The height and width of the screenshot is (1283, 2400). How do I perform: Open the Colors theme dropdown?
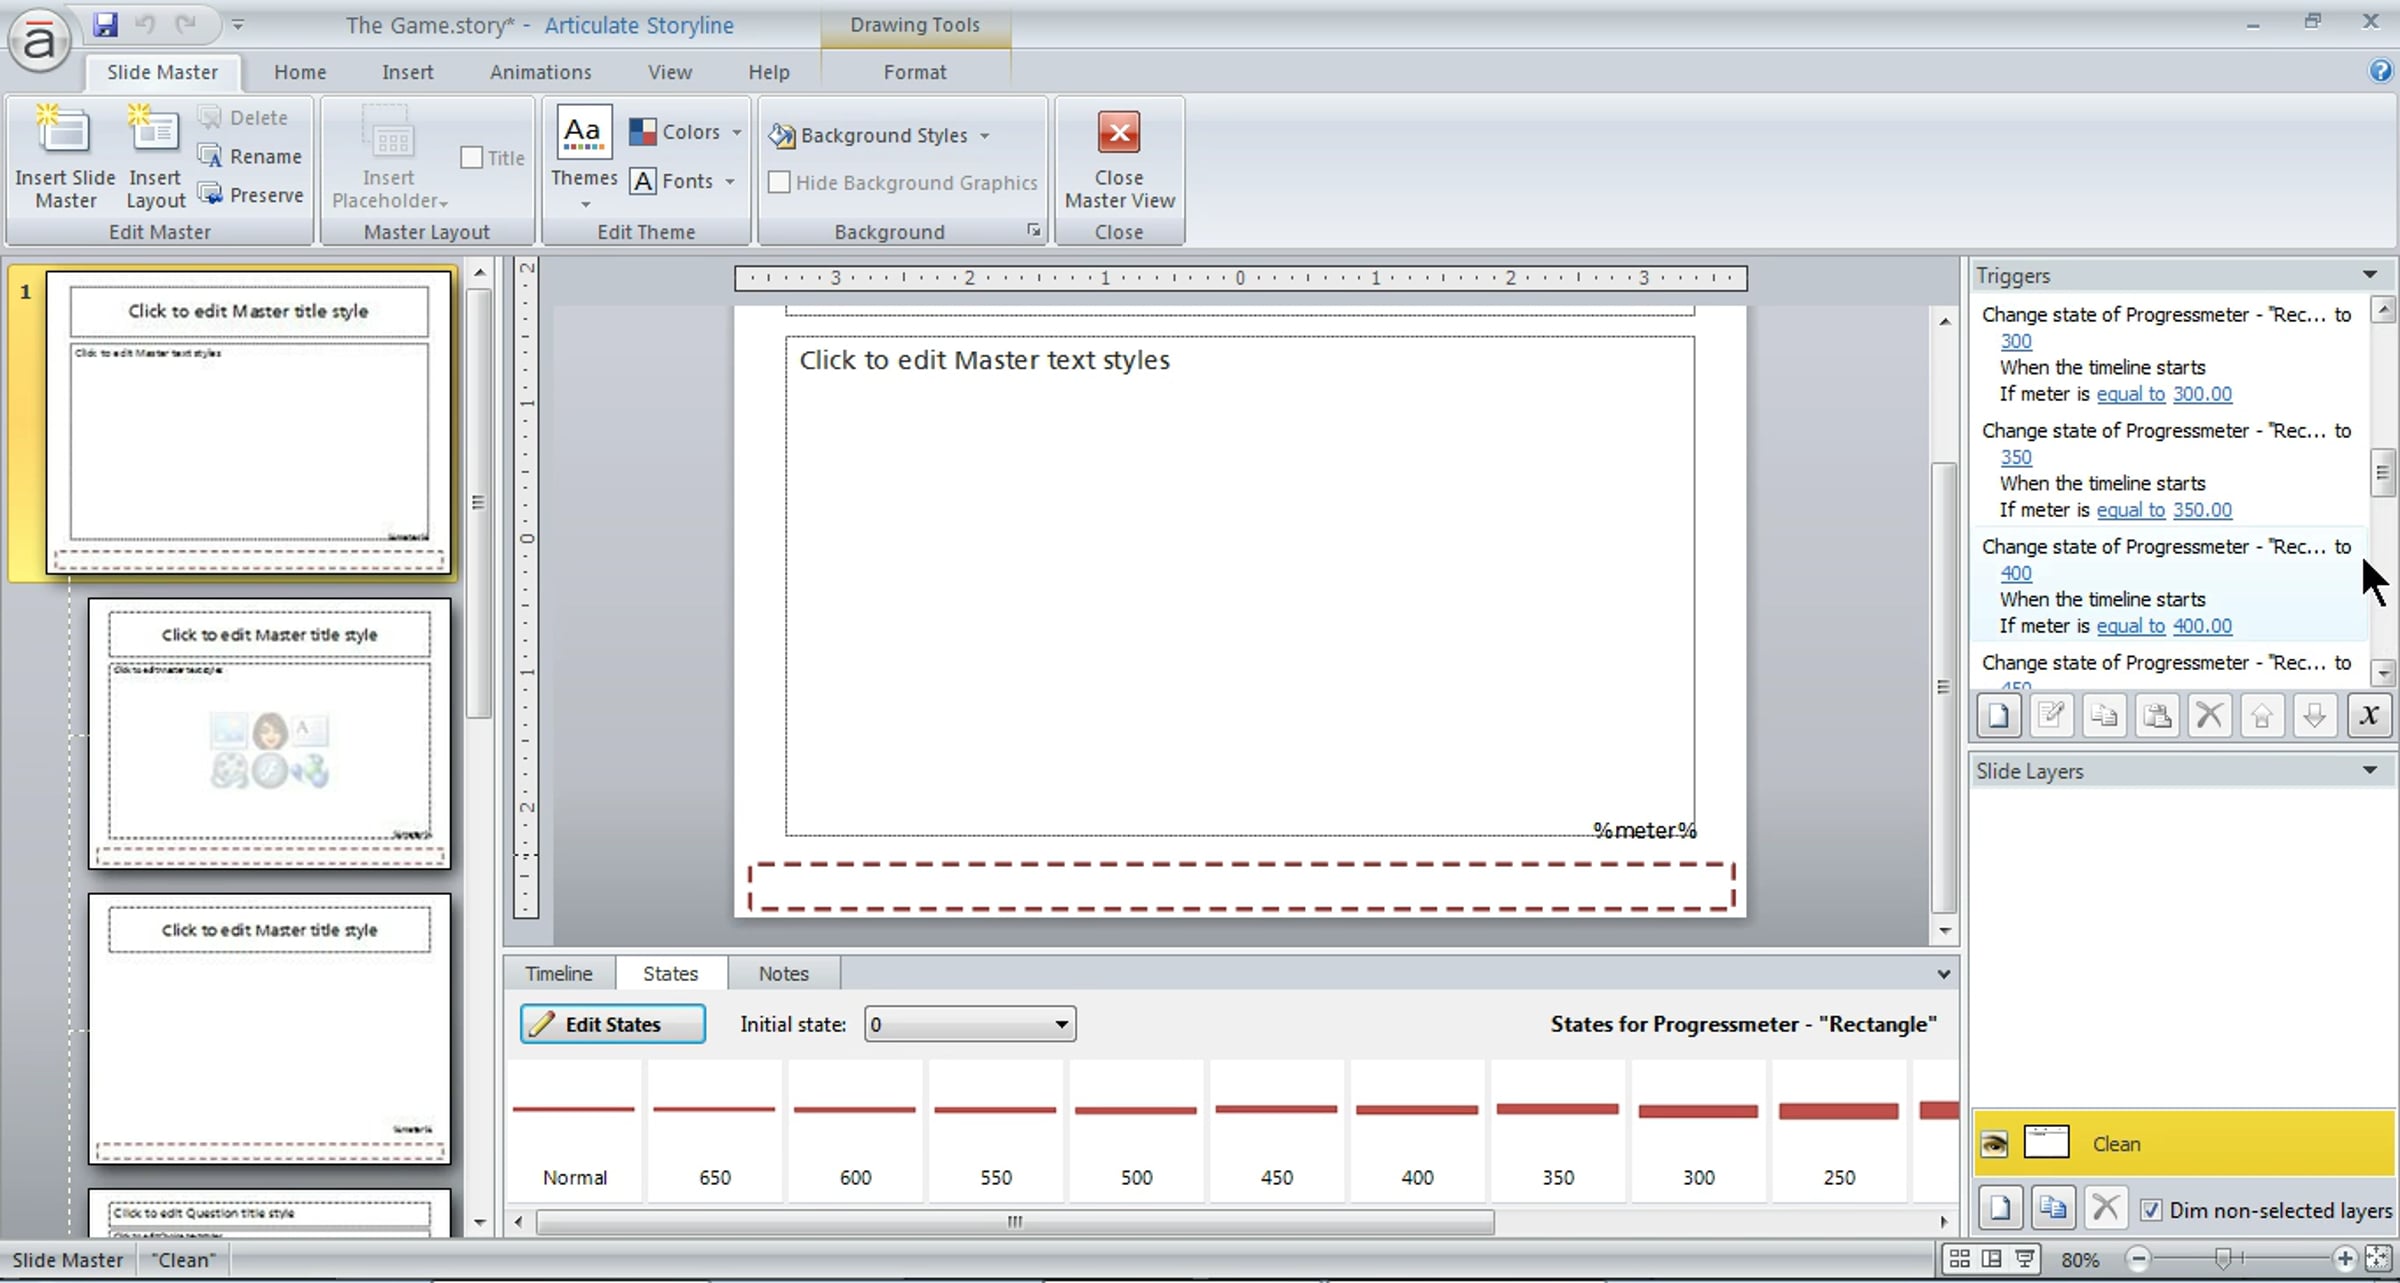click(736, 132)
